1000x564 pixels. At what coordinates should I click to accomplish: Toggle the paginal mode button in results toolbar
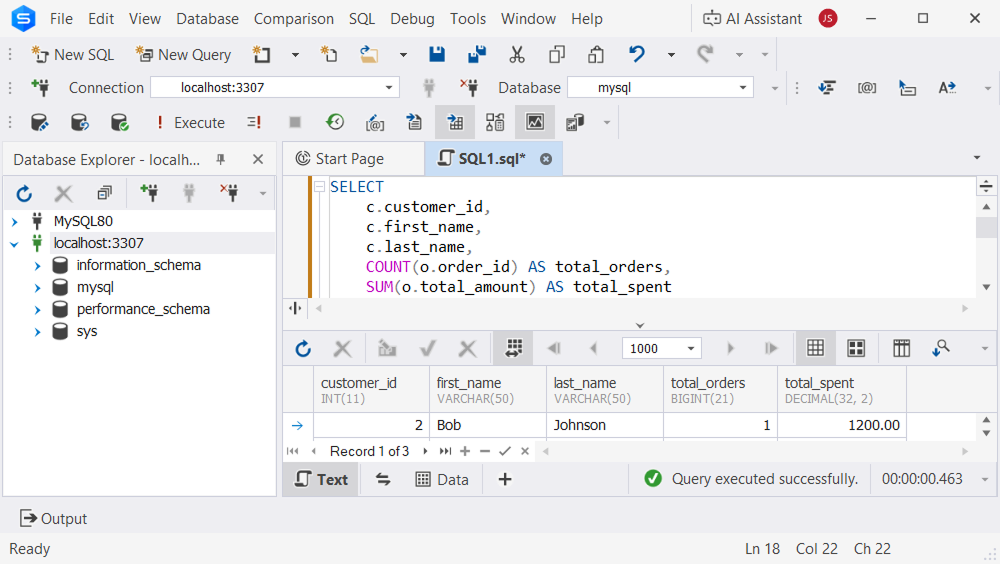pos(514,348)
